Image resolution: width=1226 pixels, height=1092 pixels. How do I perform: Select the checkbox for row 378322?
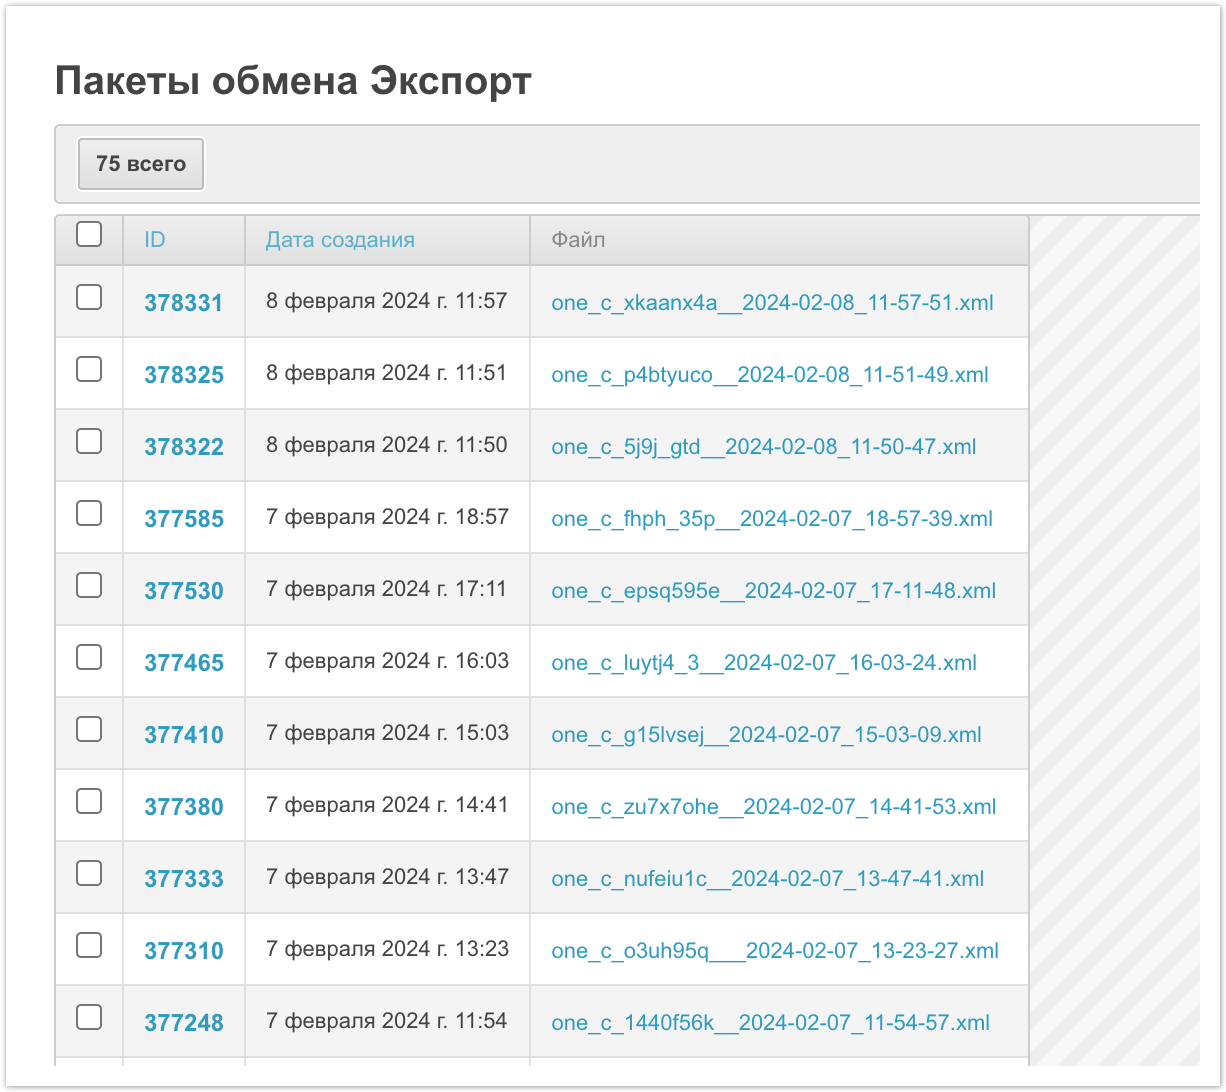[89, 441]
